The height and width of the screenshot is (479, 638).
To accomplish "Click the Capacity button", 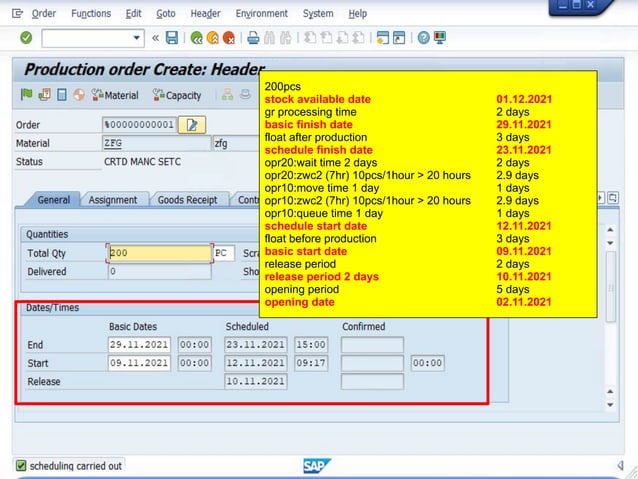I will (177, 96).
